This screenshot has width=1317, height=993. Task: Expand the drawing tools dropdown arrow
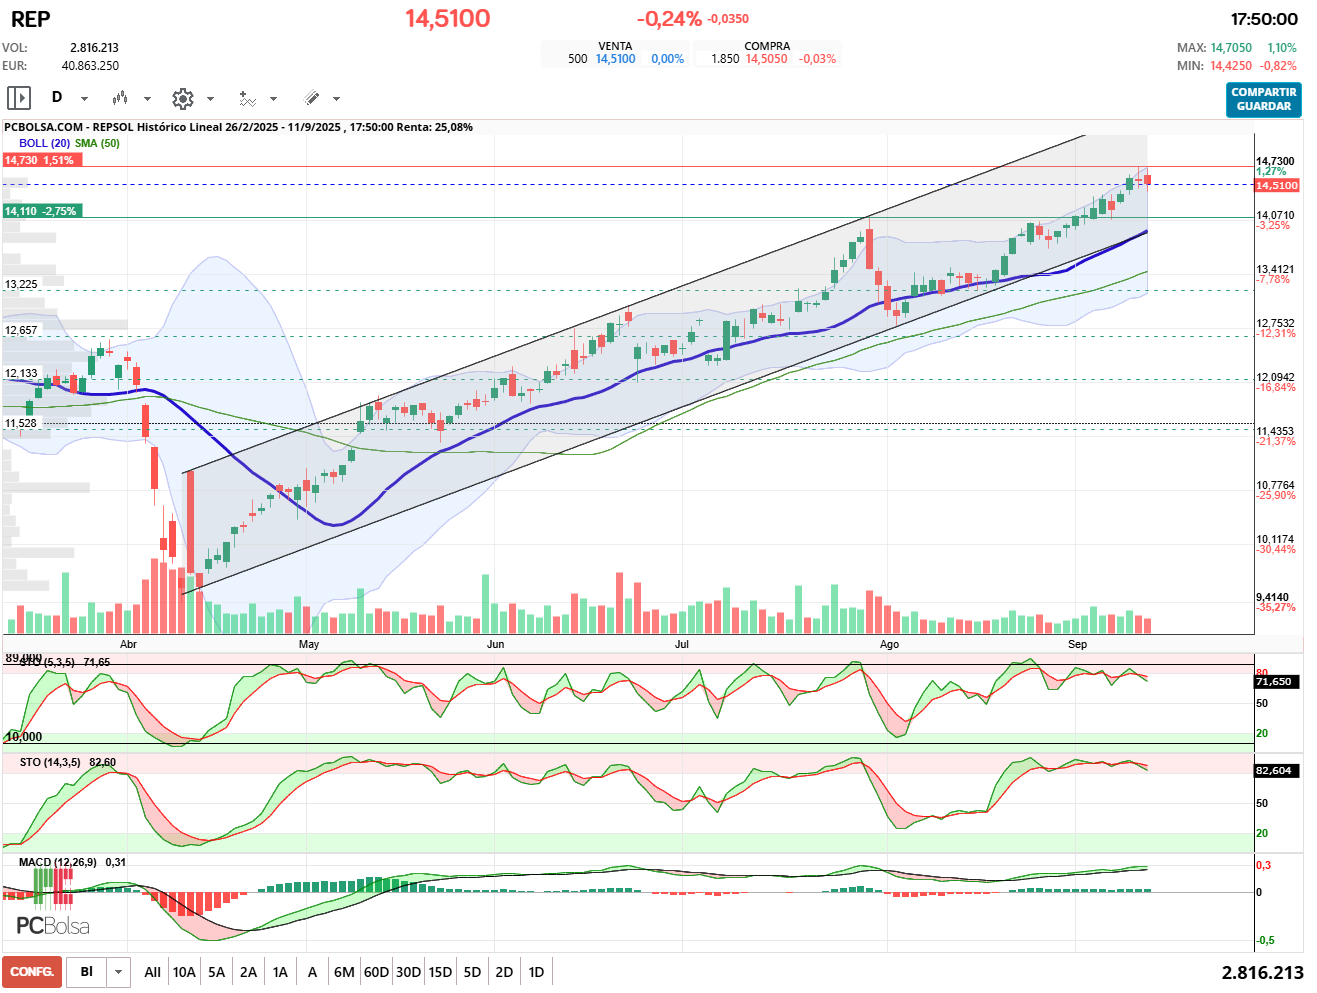[336, 99]
